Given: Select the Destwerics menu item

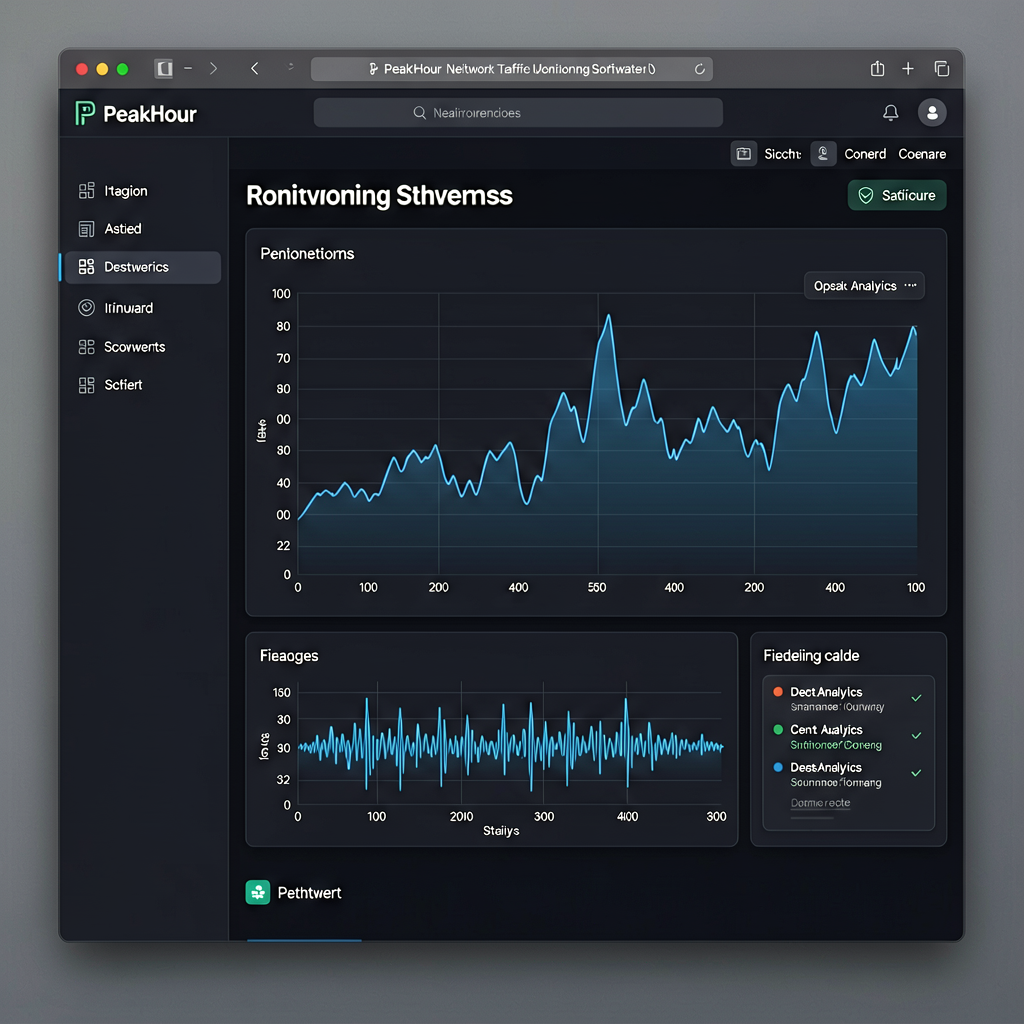Looking at the screenshot, I should (x=143, y=267).
